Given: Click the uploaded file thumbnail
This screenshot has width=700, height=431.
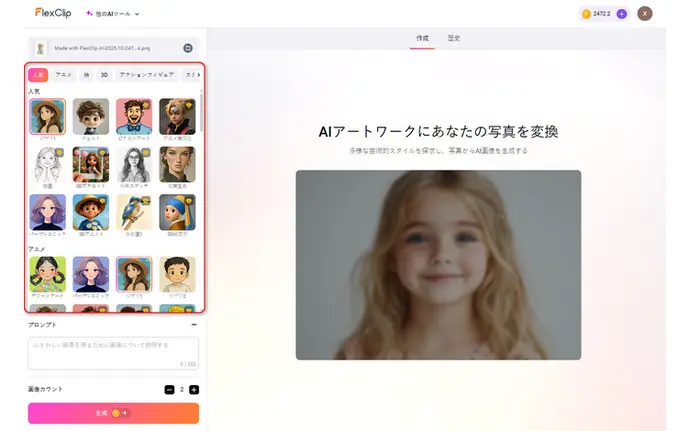Looking at the screenshot, I should (x=41, y=48).
